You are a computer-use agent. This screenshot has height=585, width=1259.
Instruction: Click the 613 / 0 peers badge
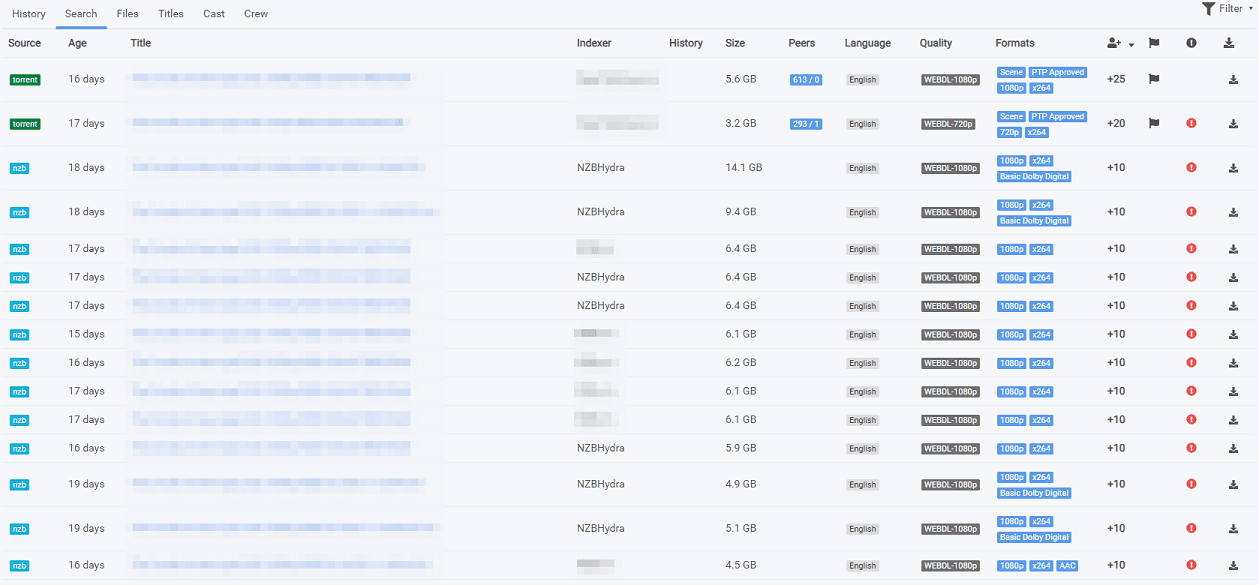coord(805,80)
